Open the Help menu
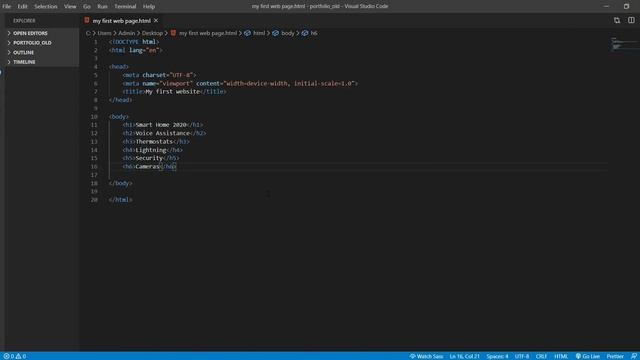 [x=149, y=7]
